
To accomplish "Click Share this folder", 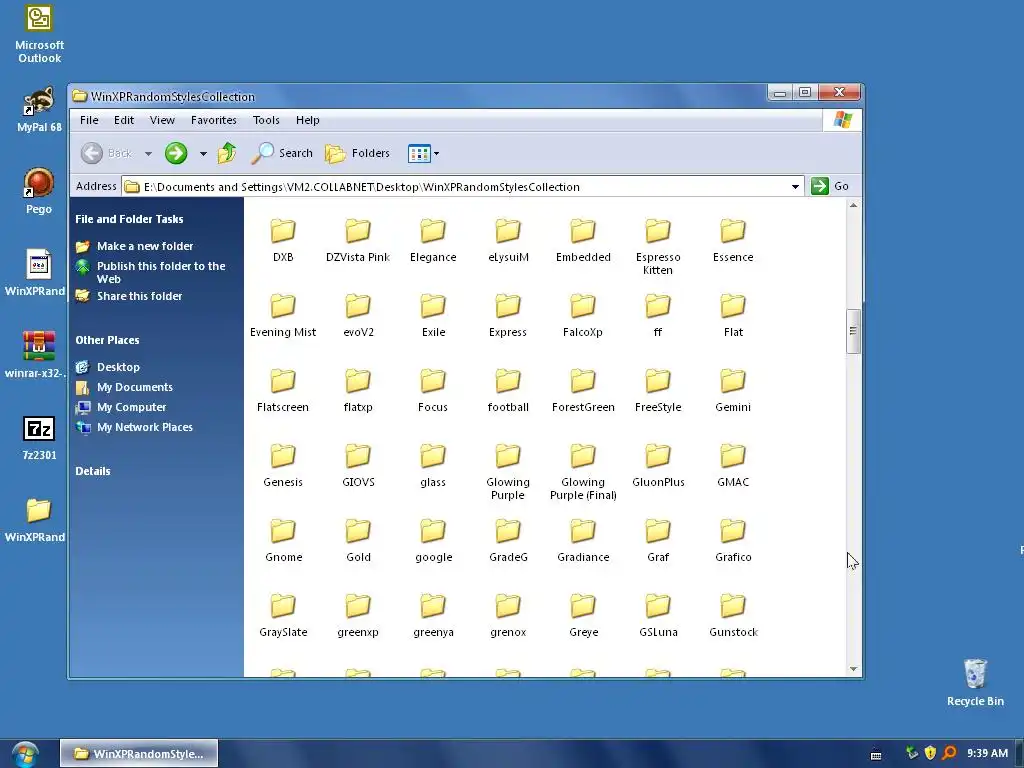I will 139,296.
